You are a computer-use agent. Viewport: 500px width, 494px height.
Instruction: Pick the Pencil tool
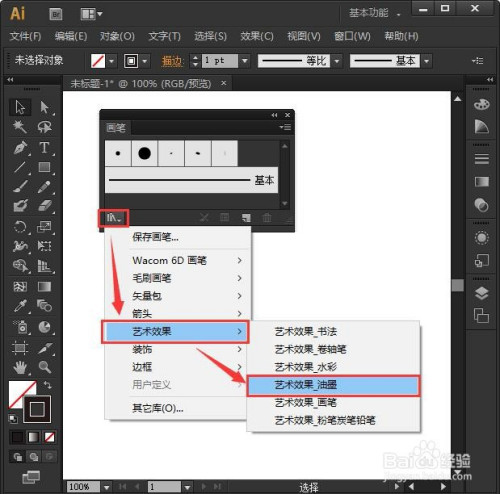point(44,186)
